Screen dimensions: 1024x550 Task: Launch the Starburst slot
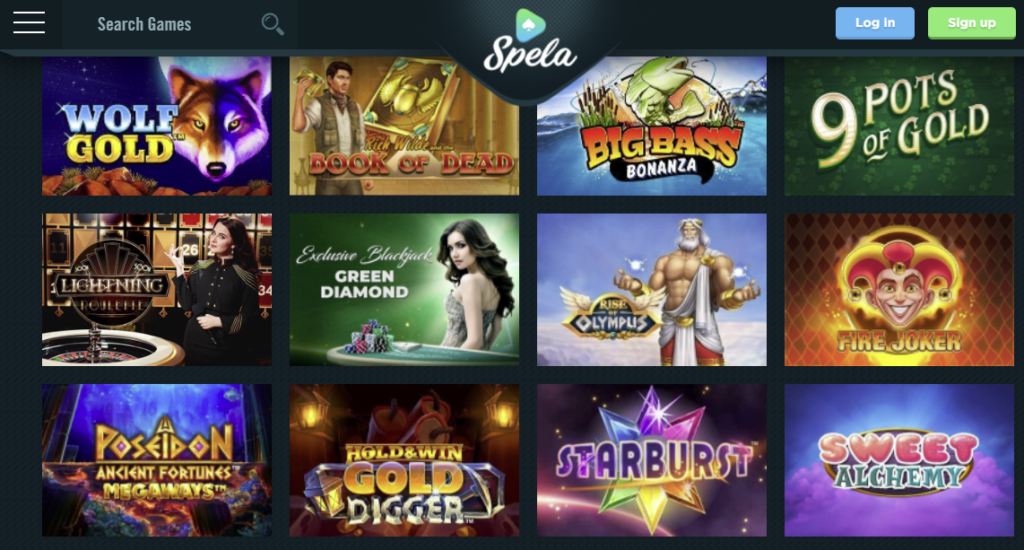tap(652, 461)
